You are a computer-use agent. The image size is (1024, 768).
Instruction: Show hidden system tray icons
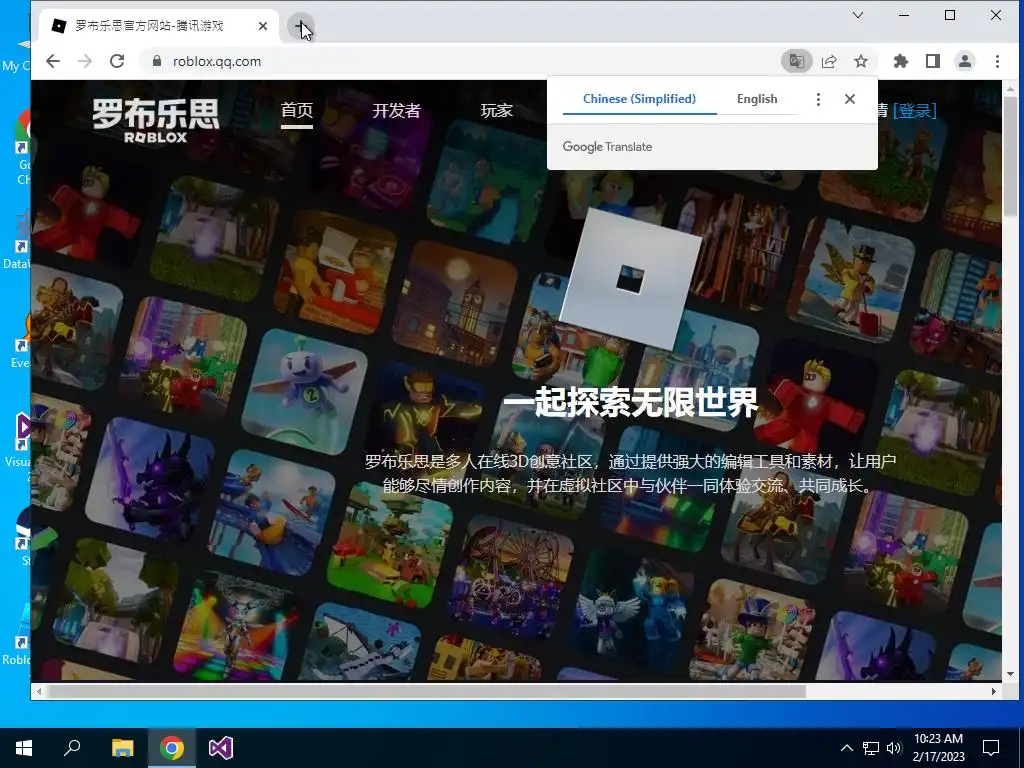tap(846, 748)
